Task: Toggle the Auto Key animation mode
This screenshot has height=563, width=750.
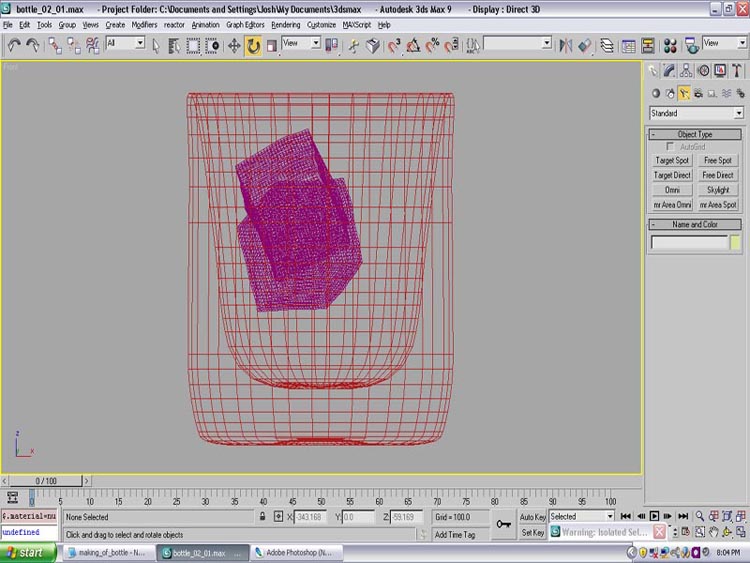Action: pyautogui.click(x=533, y=517)
